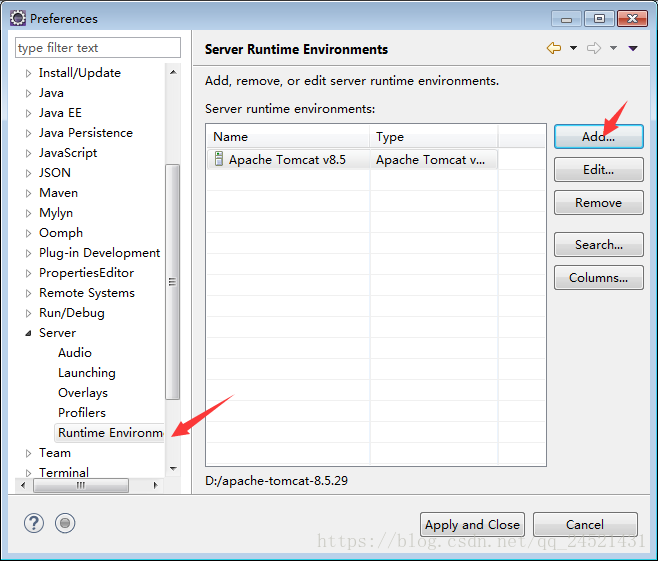
Task: Expand the Oomph tree node
Action: click(28, 233)
